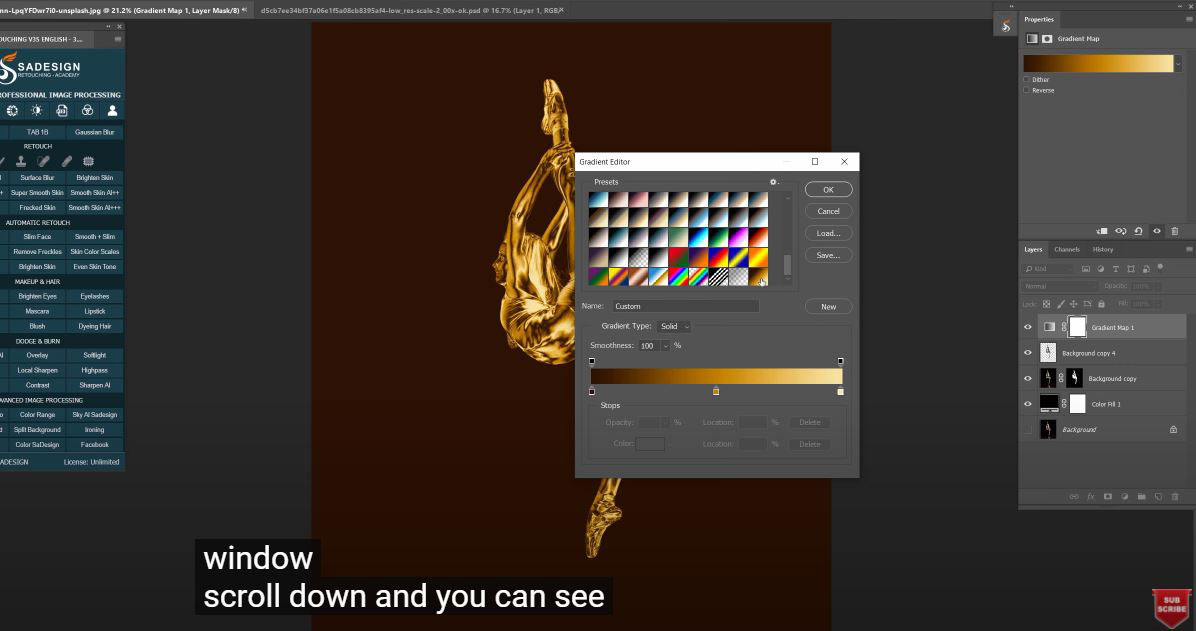1196x631 pixels.
Task: Filter layers by type layer icon
Action: [x=1115, y=269]
